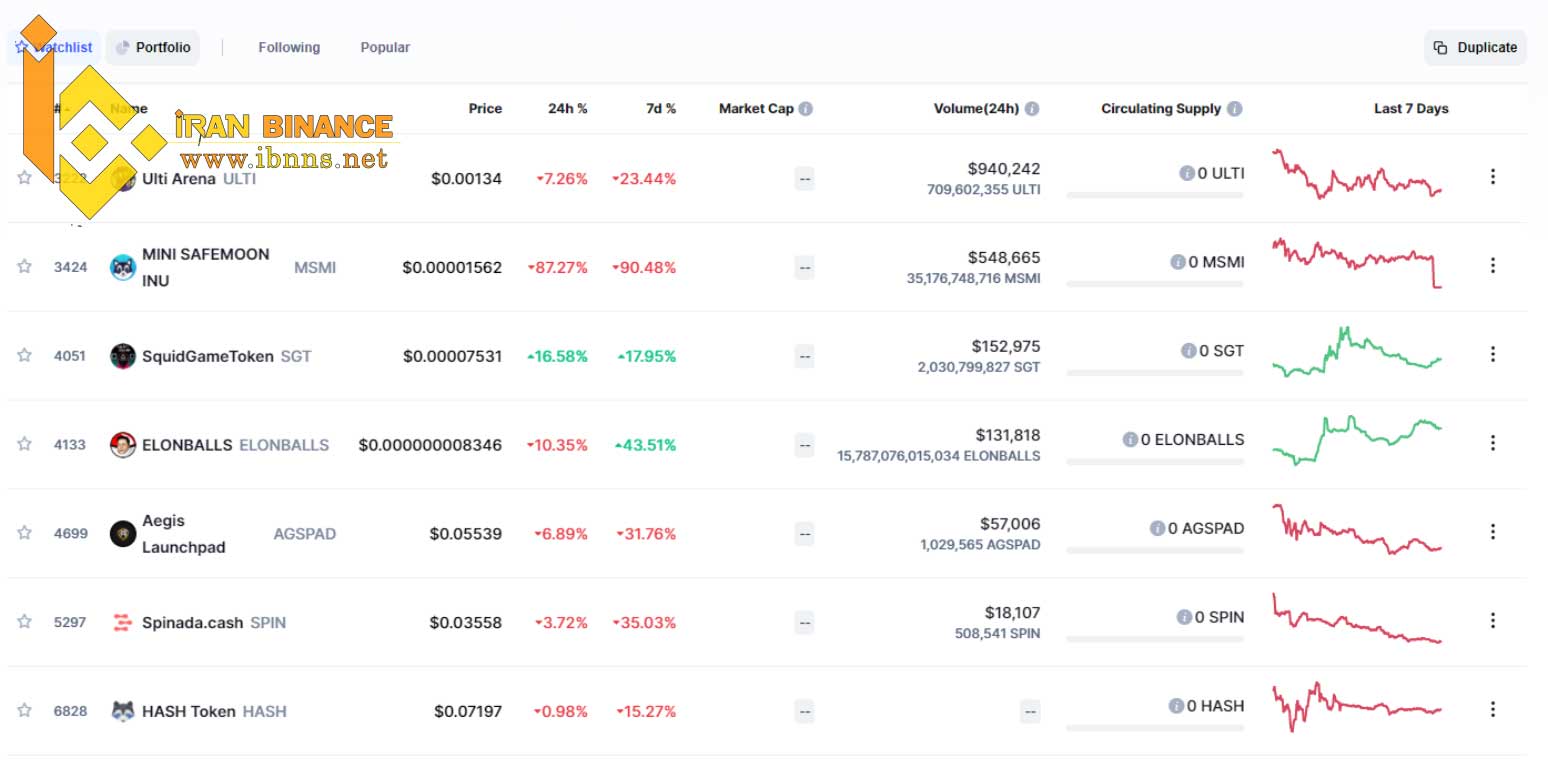Click ELONBALLS coin logo
This screenshot has height=768, width=1548.
coord(123,445)
